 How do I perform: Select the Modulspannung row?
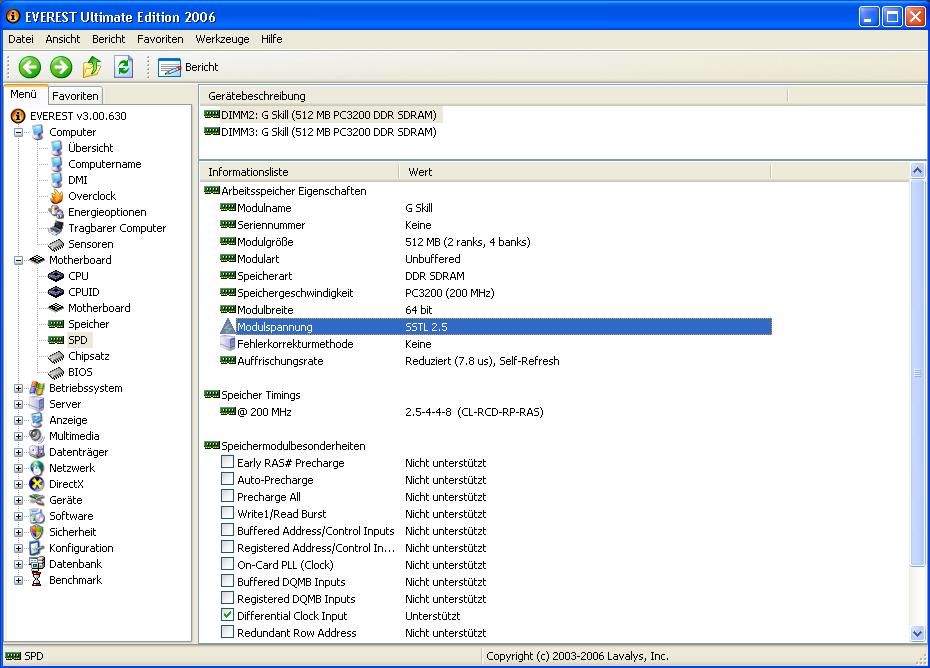coord(495,326)
